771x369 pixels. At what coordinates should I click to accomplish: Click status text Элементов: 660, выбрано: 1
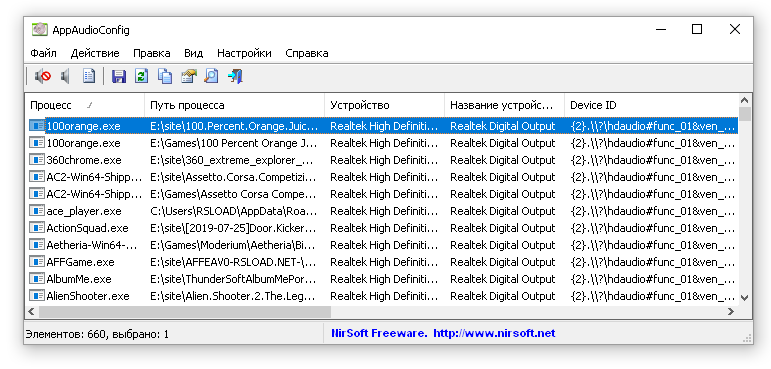97,334
